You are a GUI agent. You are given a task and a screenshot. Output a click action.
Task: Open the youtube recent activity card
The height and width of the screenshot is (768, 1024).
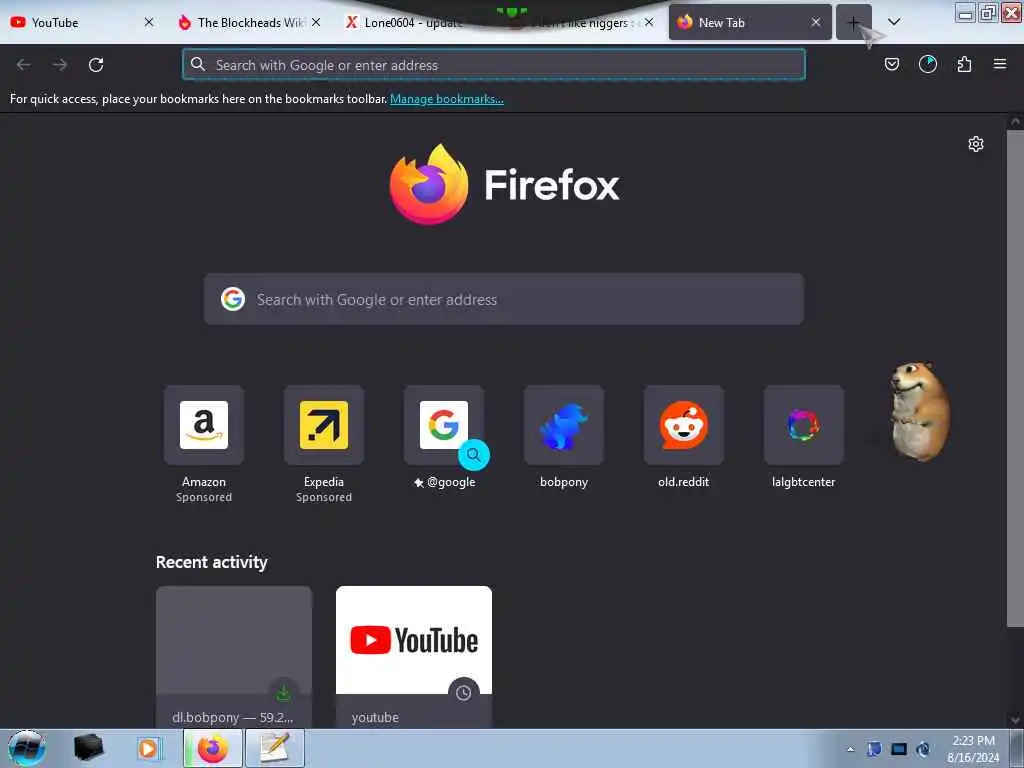[414, 657]
